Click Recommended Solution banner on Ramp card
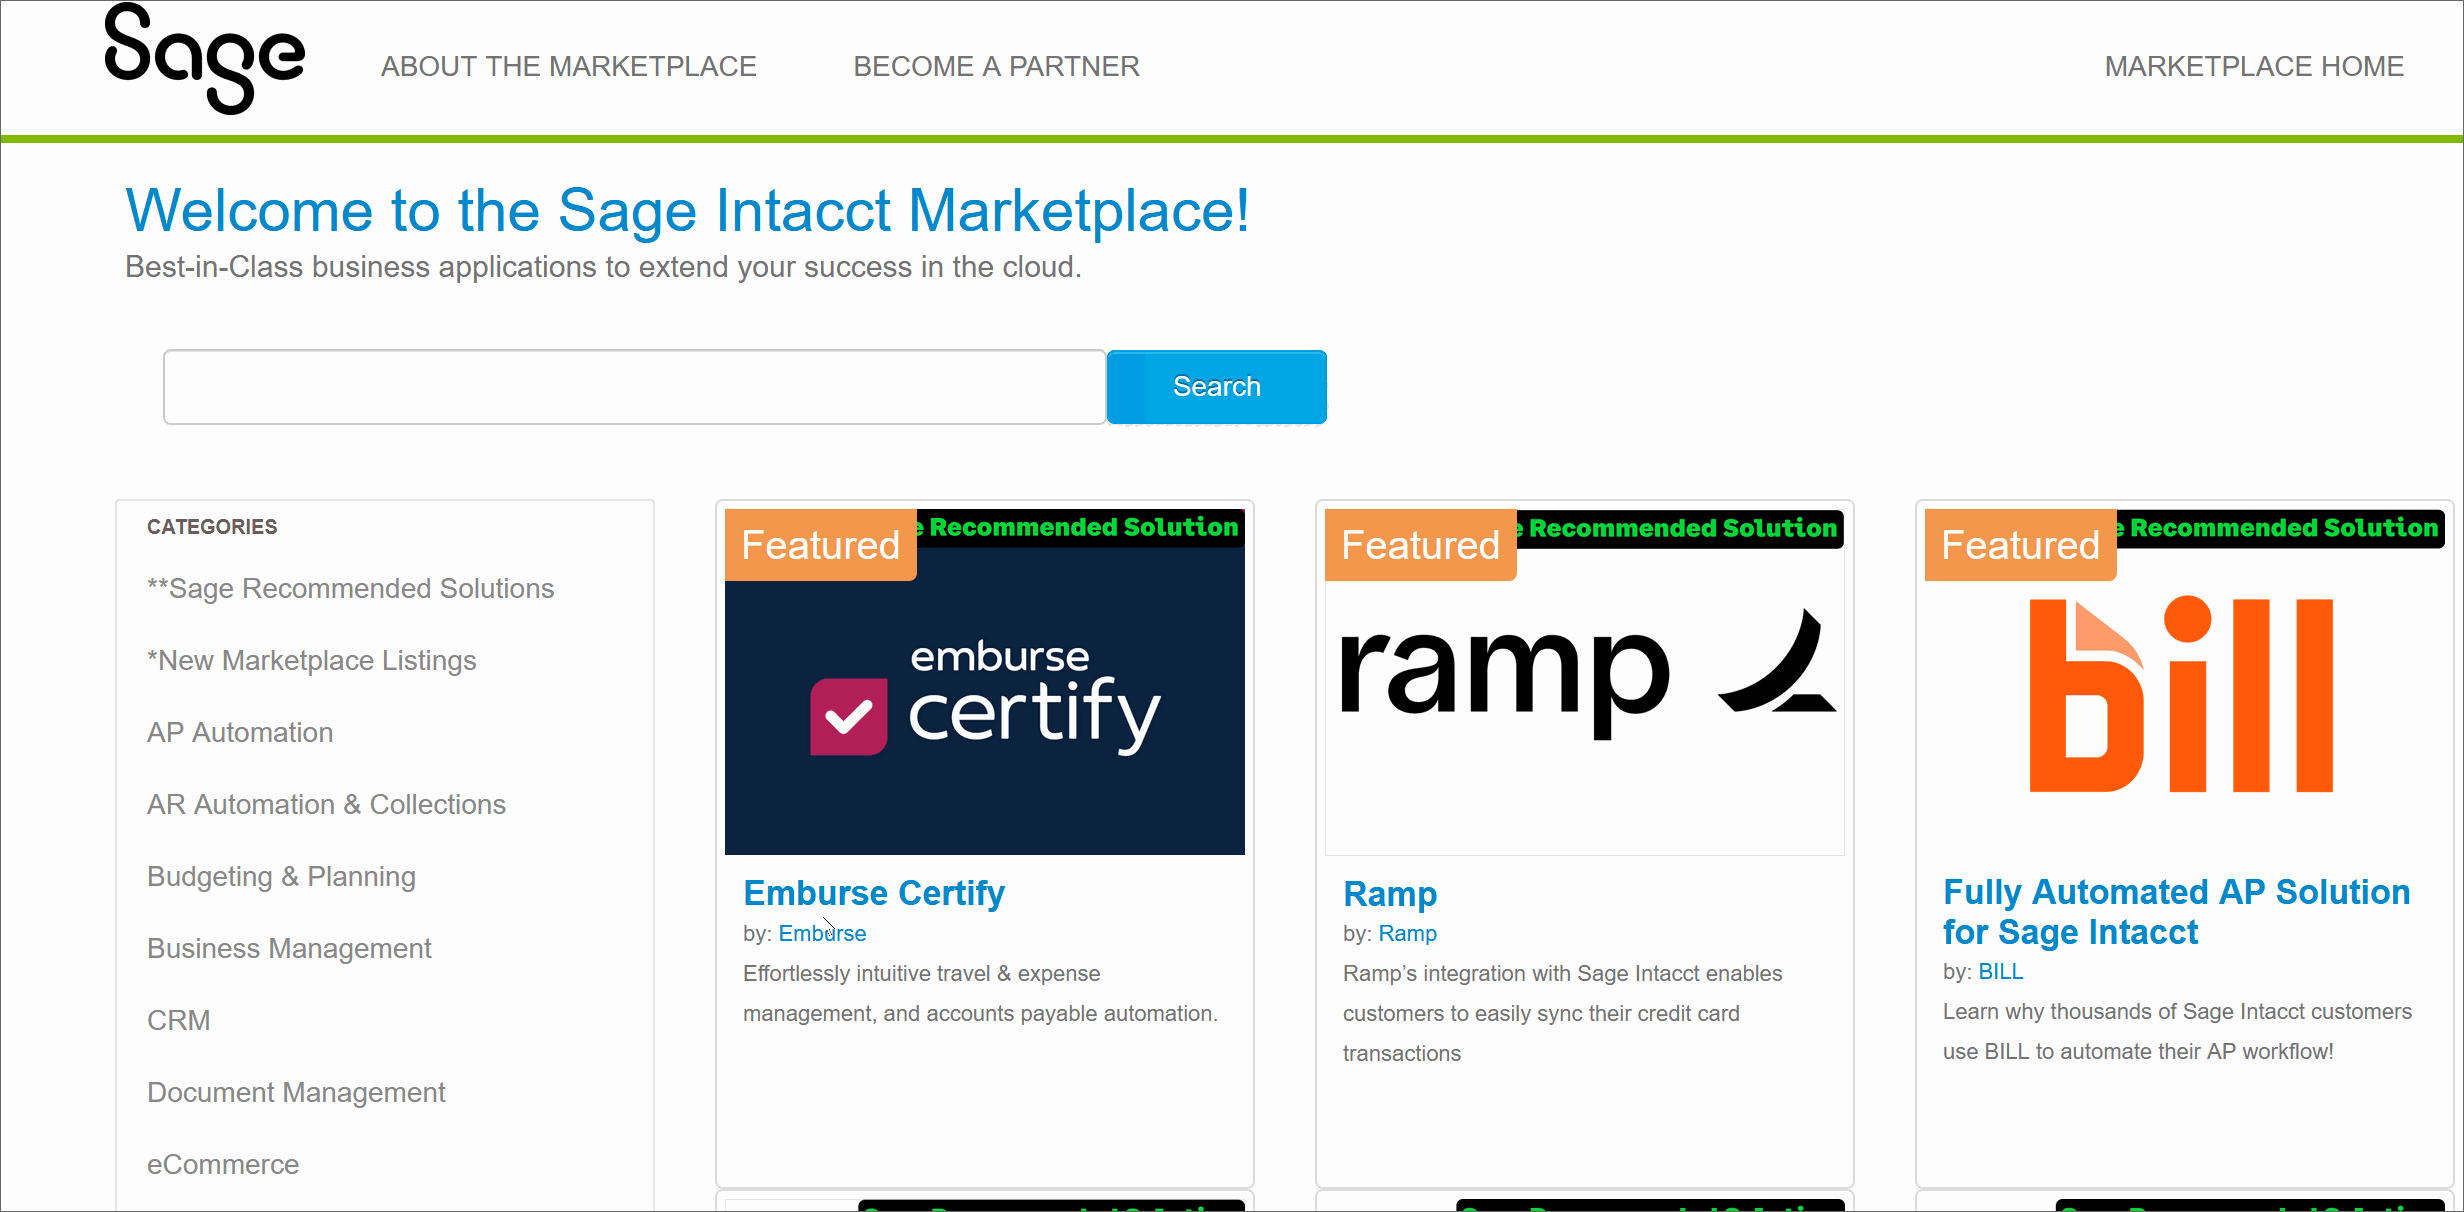Viewport: 2464px width, 1212px height. (1681, 528)
